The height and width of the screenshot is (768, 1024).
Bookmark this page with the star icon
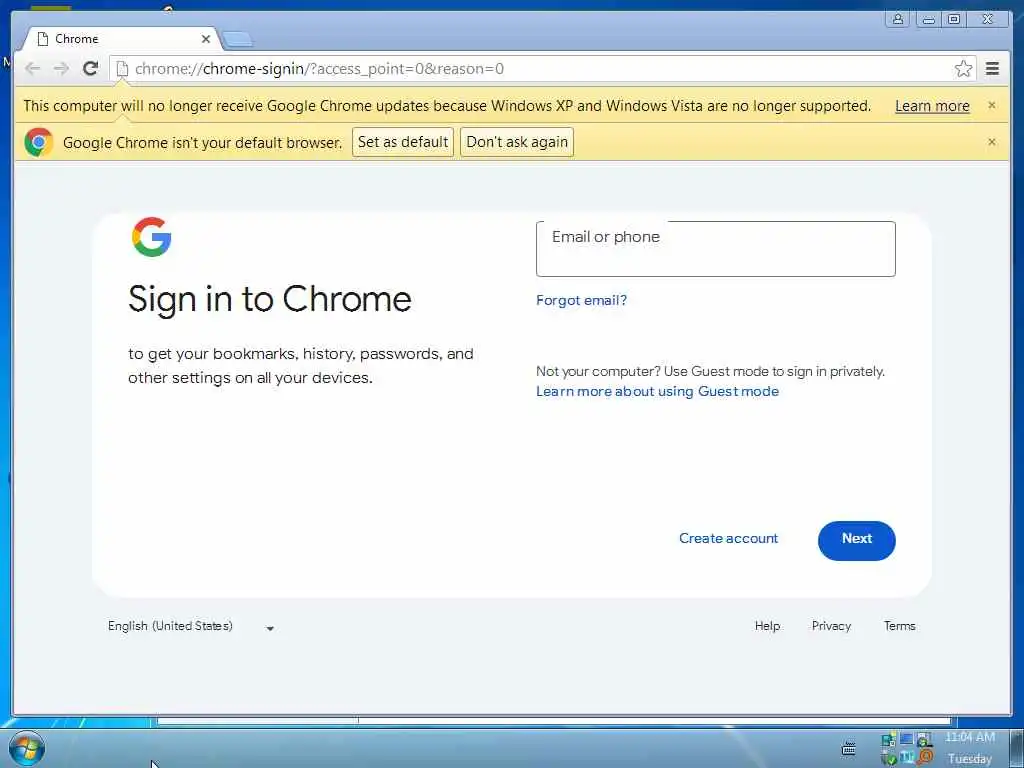click(963, 69)
